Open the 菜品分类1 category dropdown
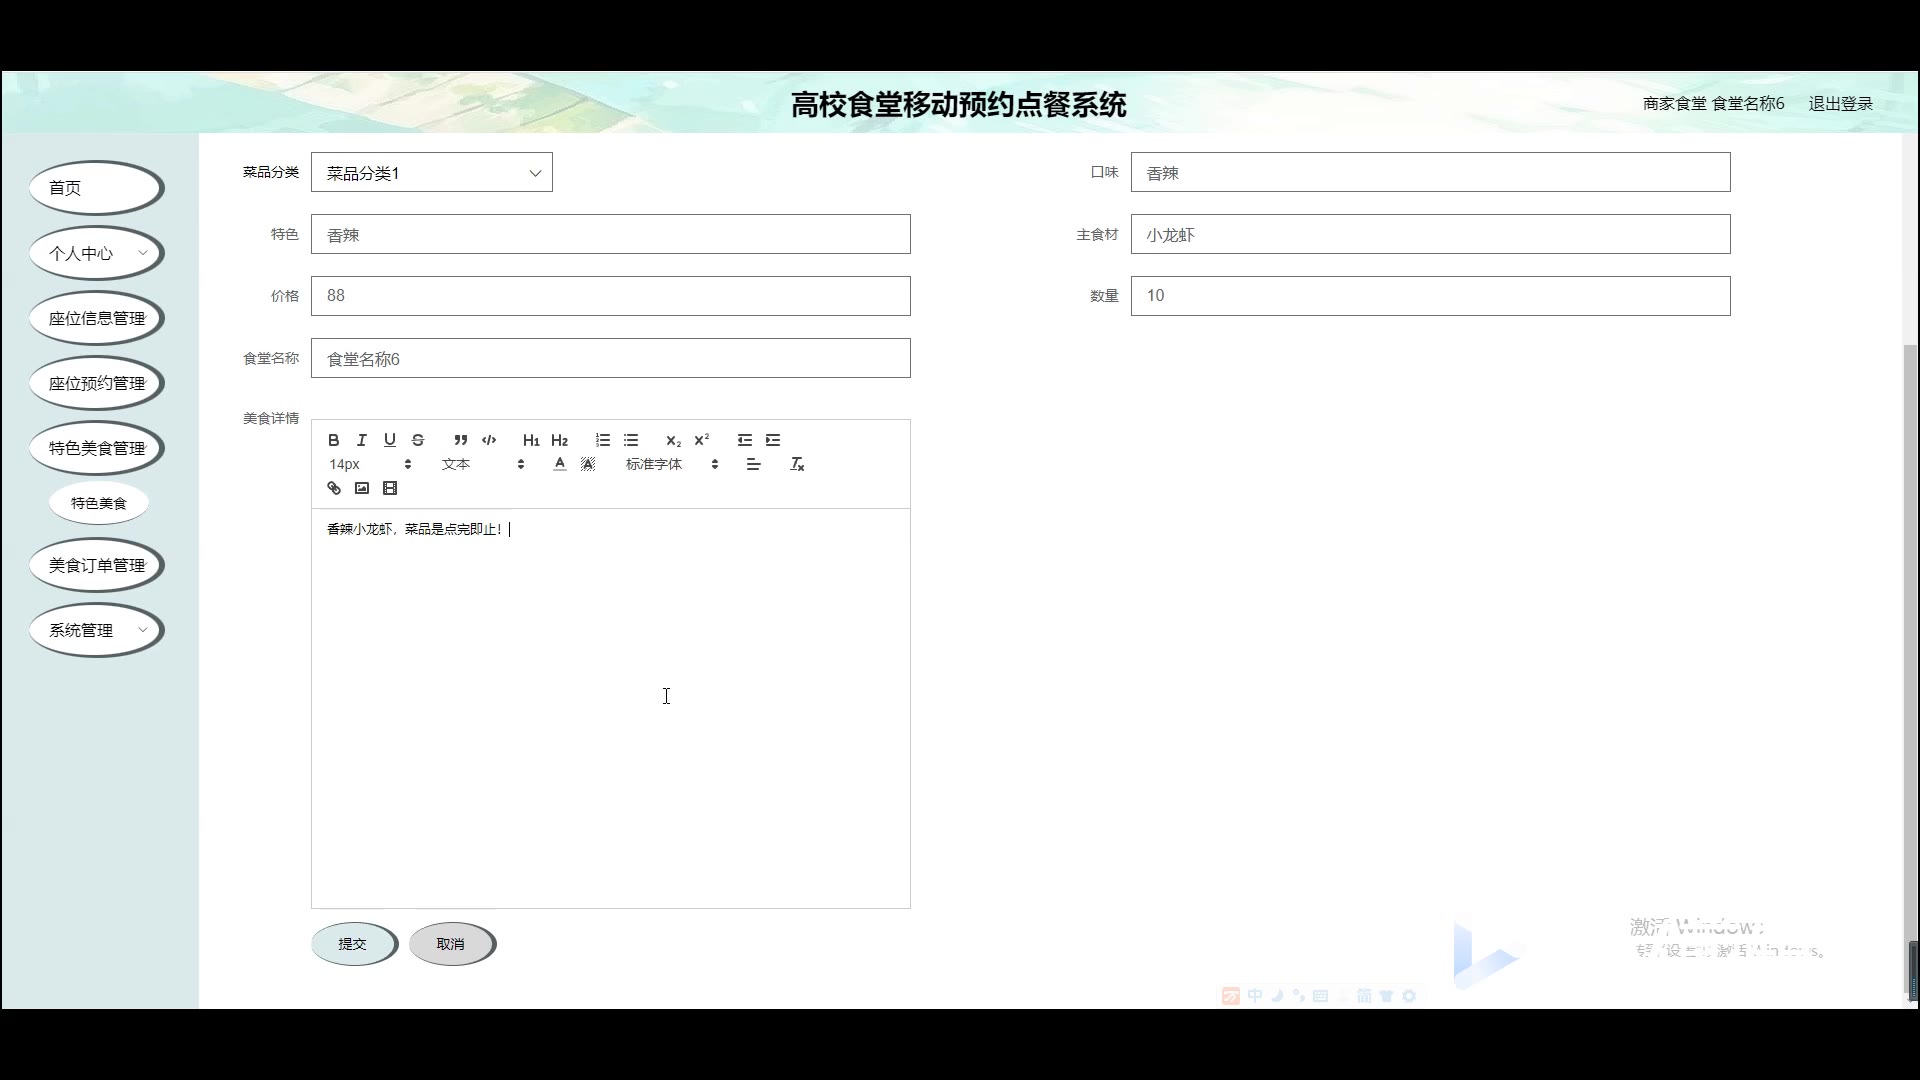1920x1080 pixels. tap(431, 173)
